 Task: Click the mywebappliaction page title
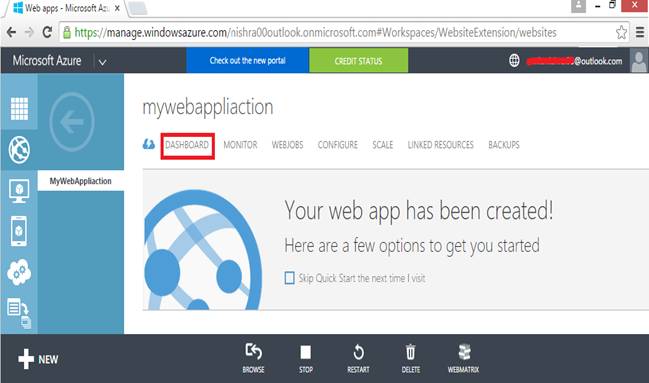pos(208,107)
